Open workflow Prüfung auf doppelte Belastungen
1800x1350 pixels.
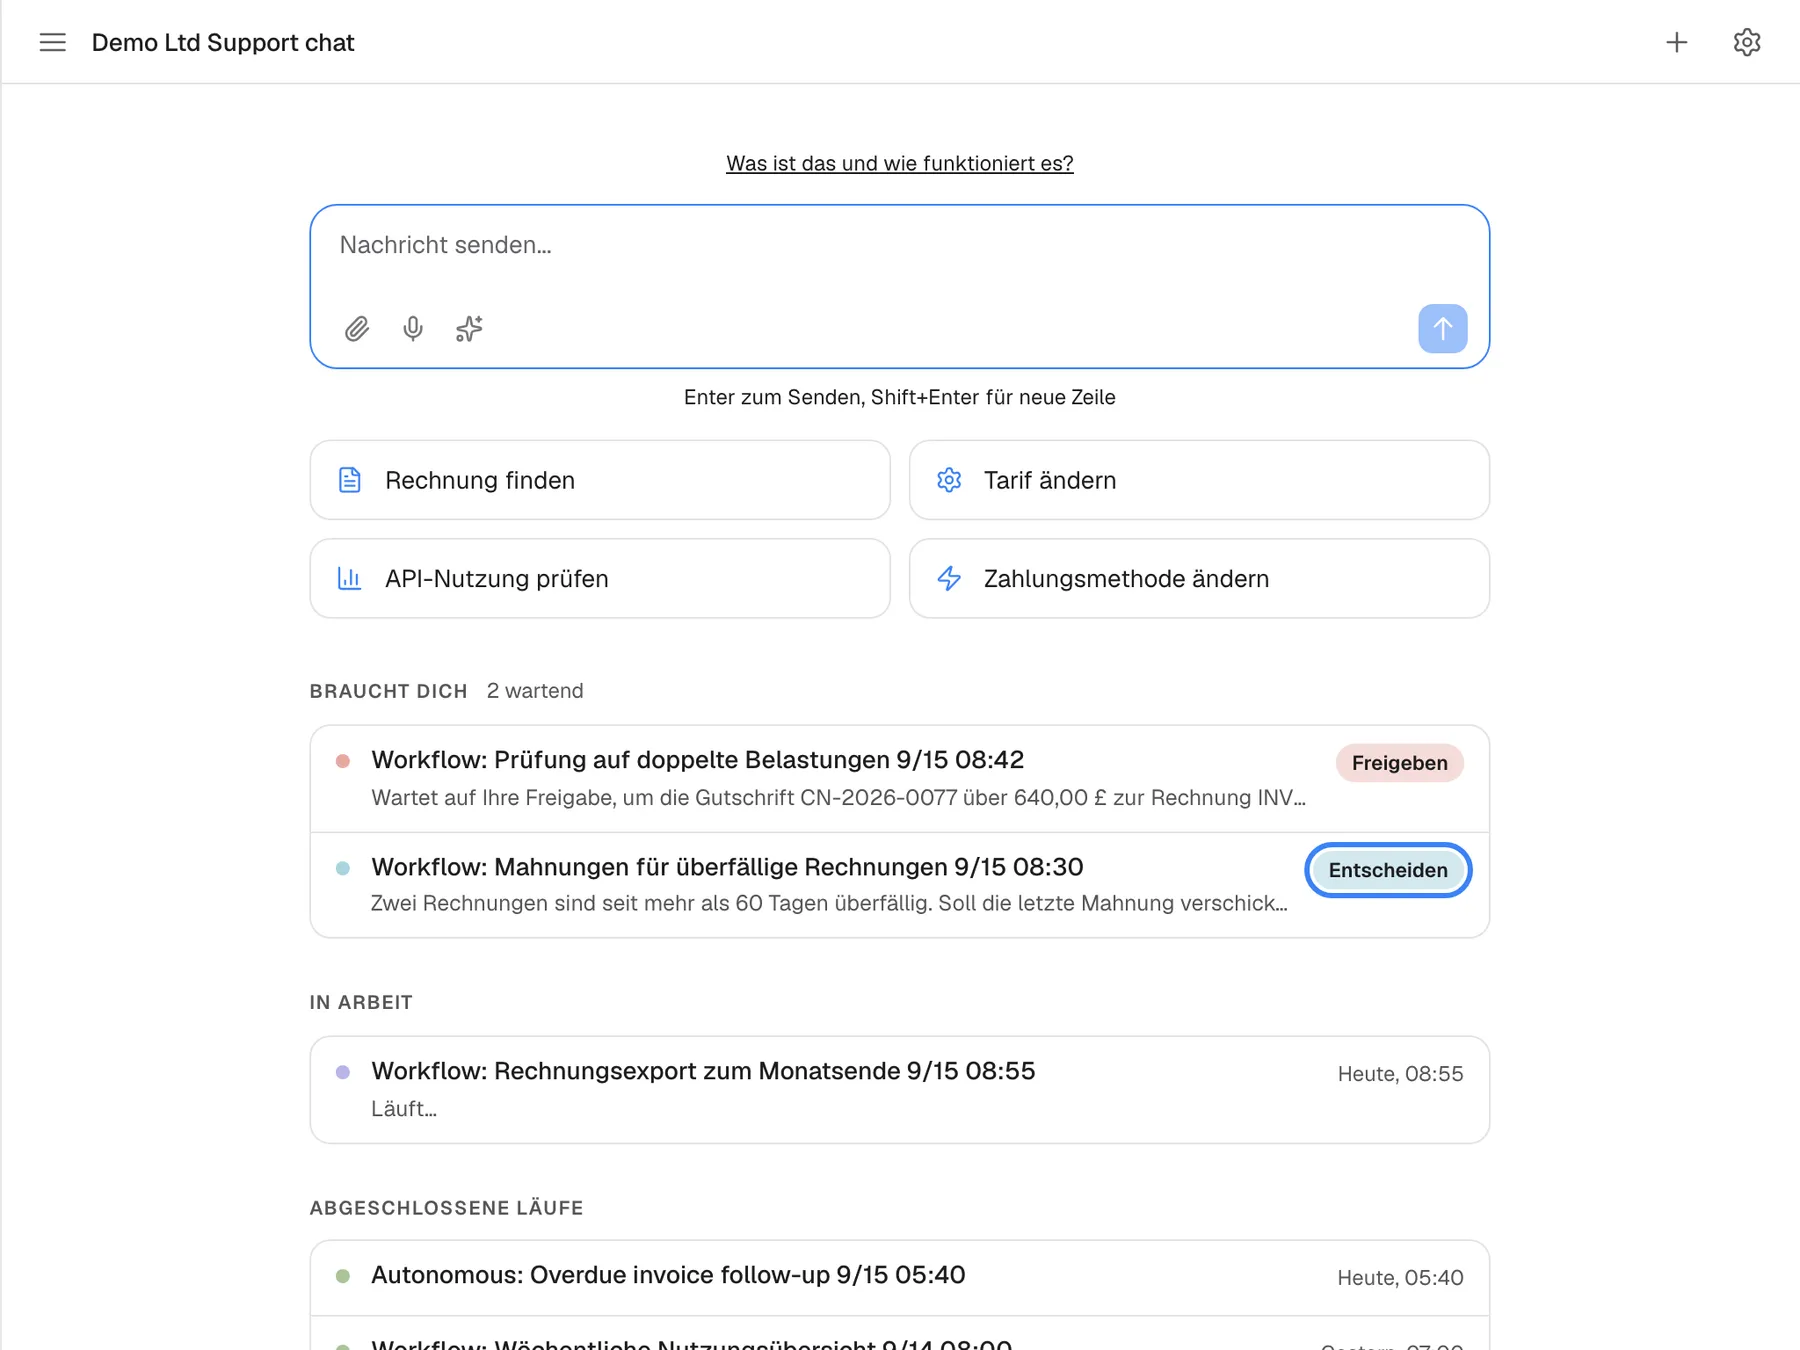tap(899, 779)
